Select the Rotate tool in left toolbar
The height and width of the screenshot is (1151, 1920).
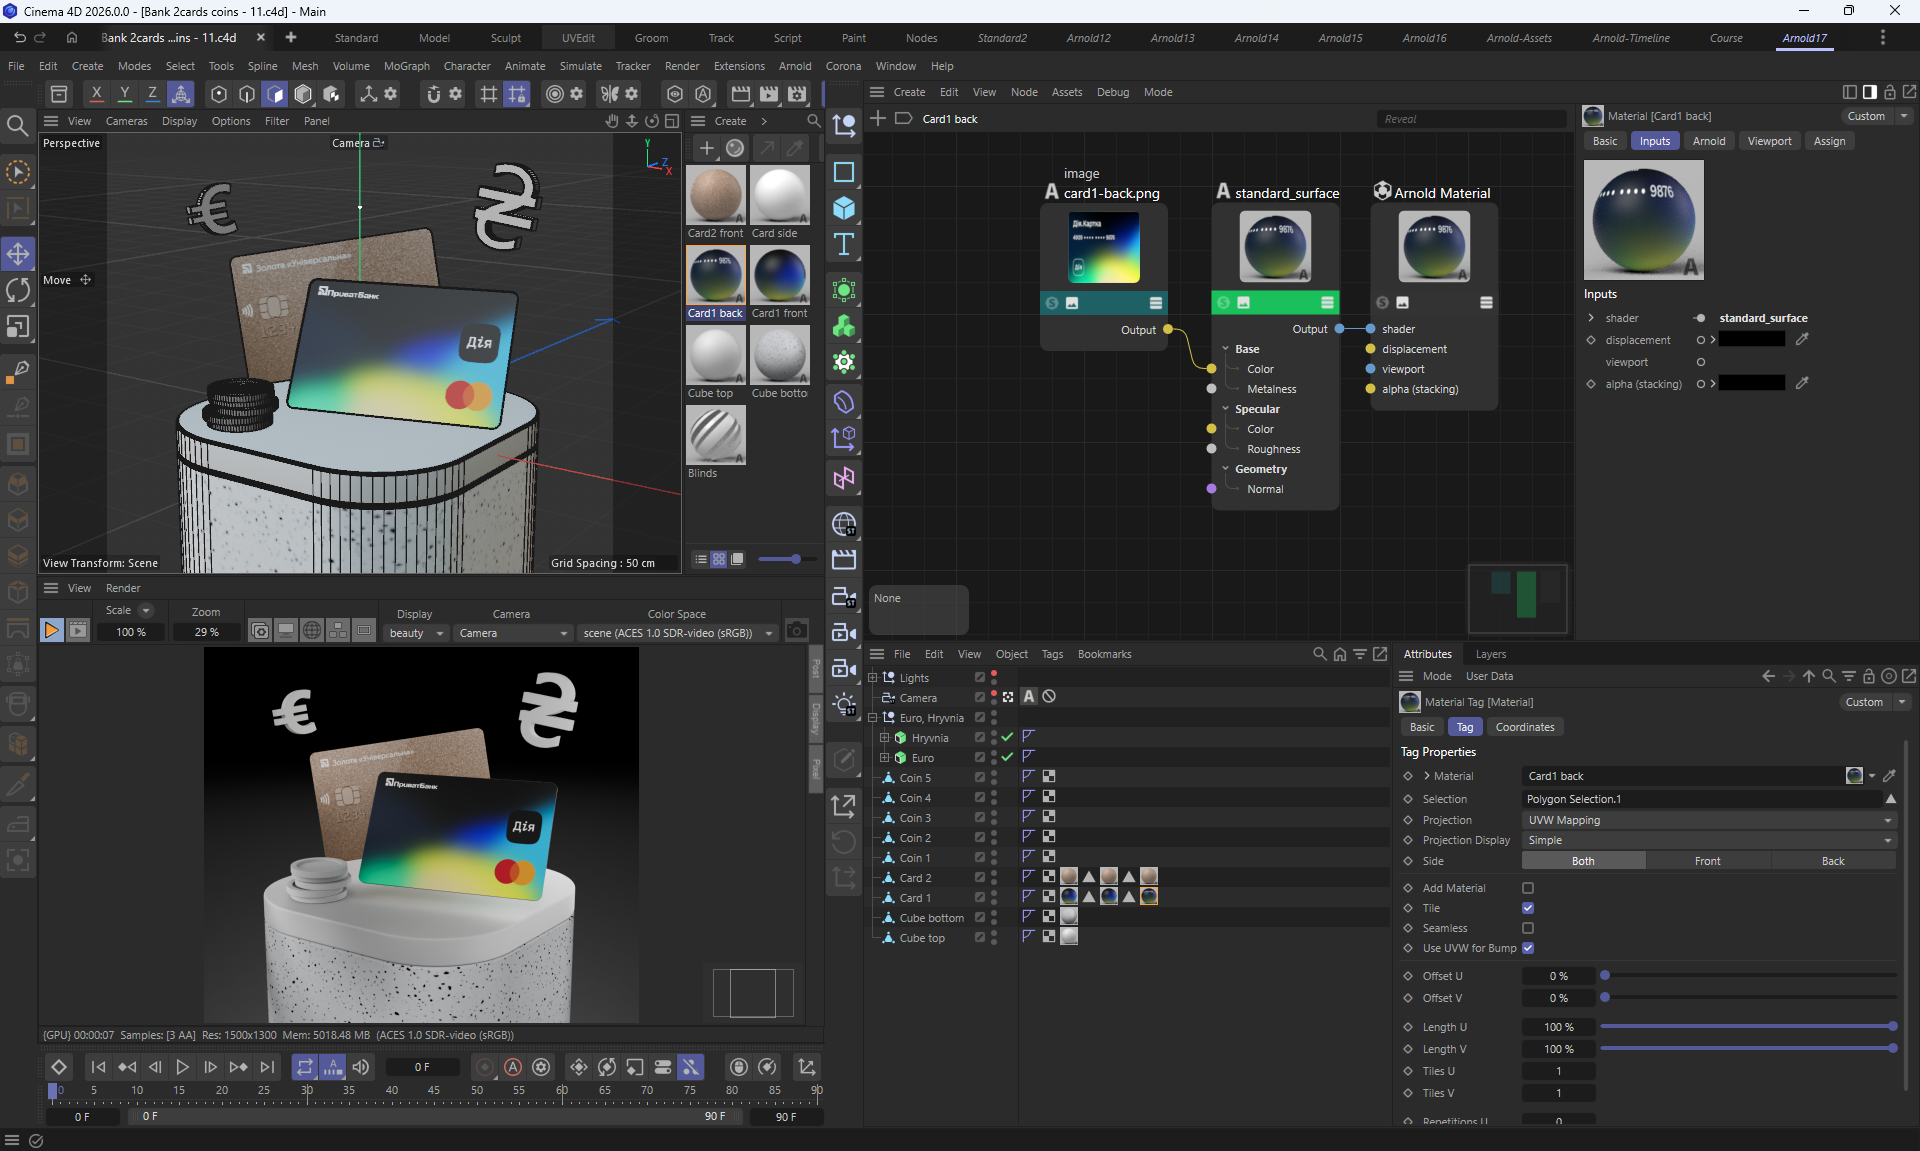(18, 290)
